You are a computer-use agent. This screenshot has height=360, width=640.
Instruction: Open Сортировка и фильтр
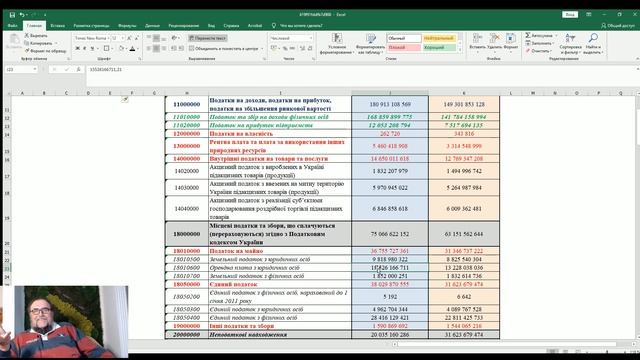pyautogui.click(x=570, y=44)
